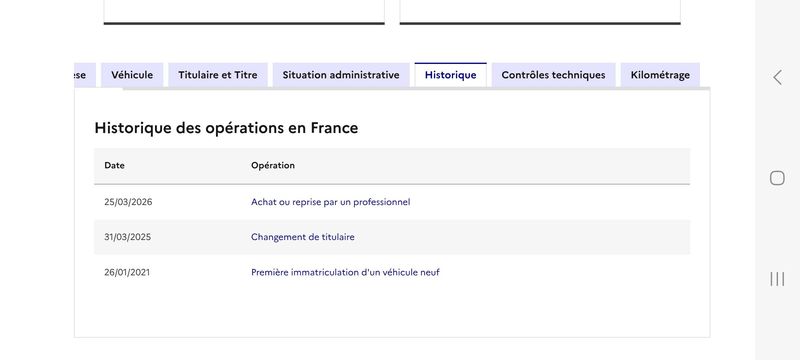
Task: Select the Situation administrative tab
Action: 341,75
